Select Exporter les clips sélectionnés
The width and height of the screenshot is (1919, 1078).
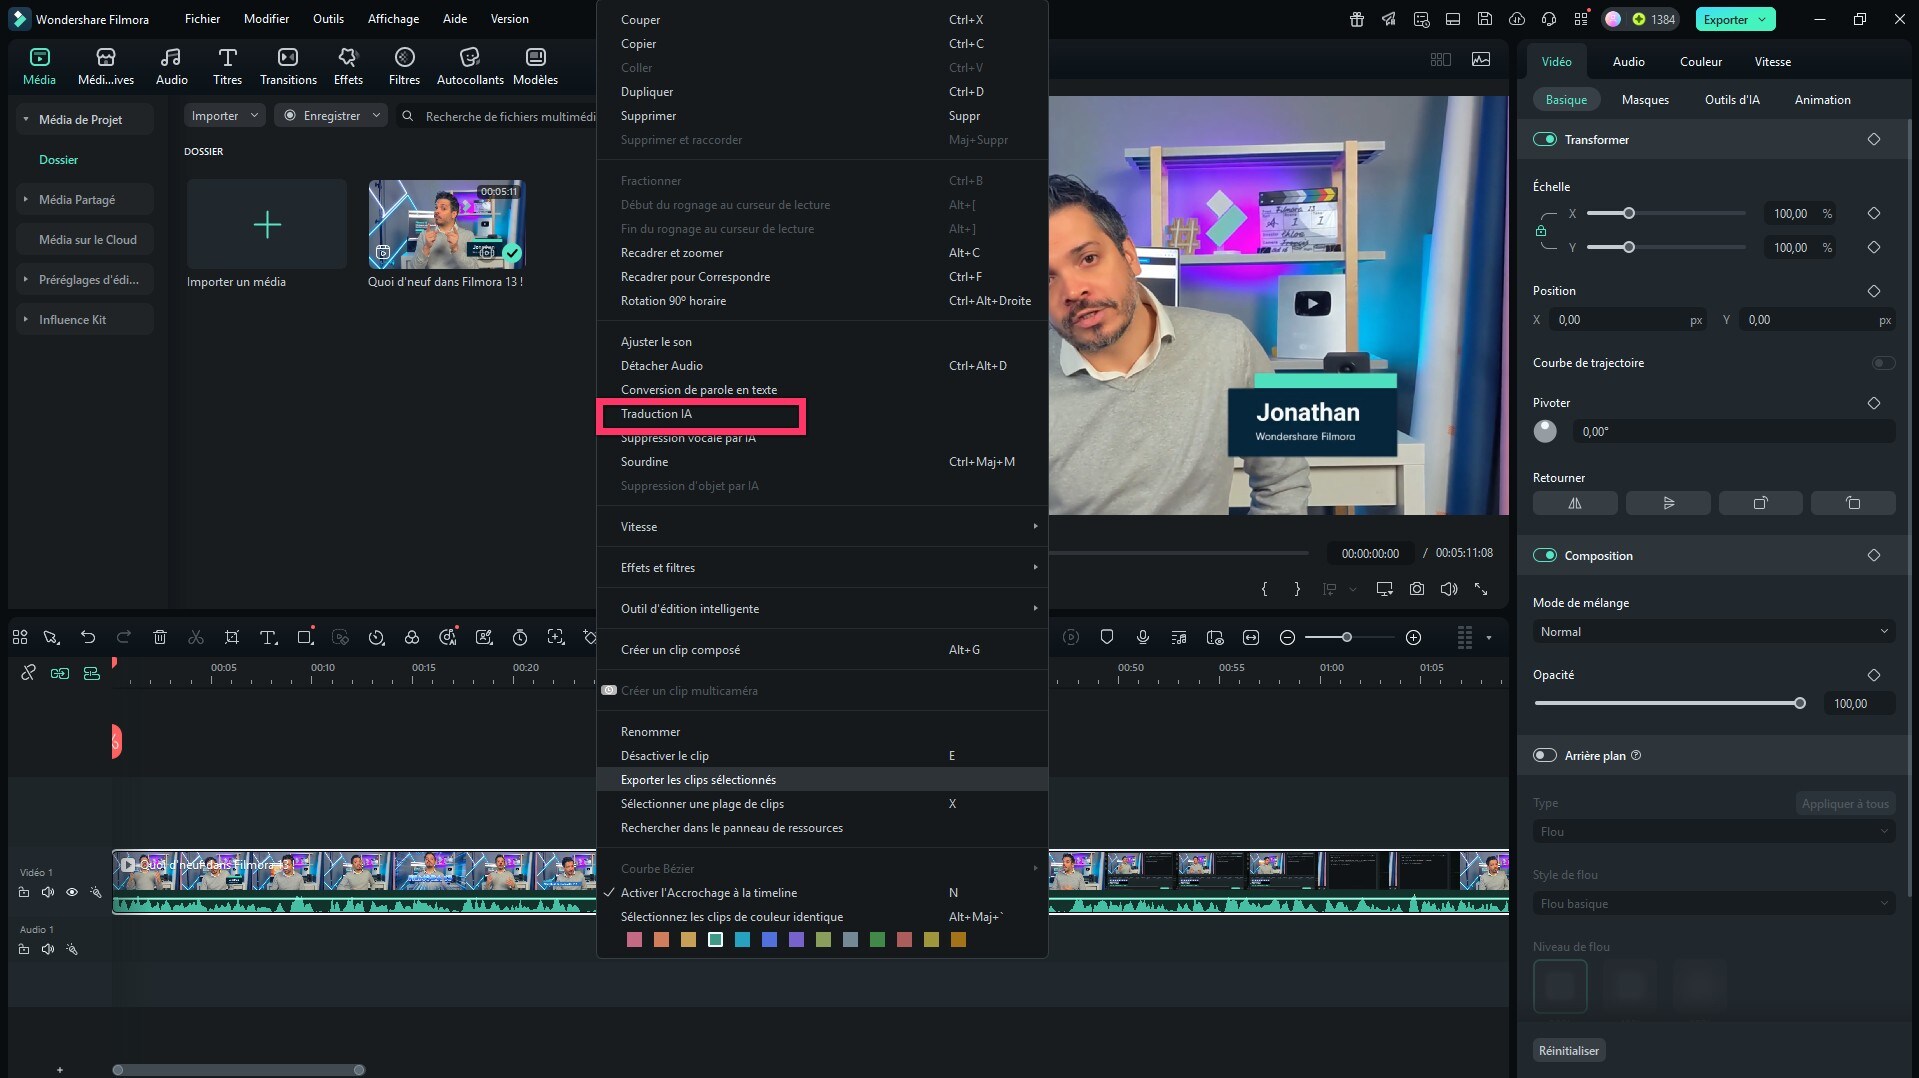tap(822, 780)
